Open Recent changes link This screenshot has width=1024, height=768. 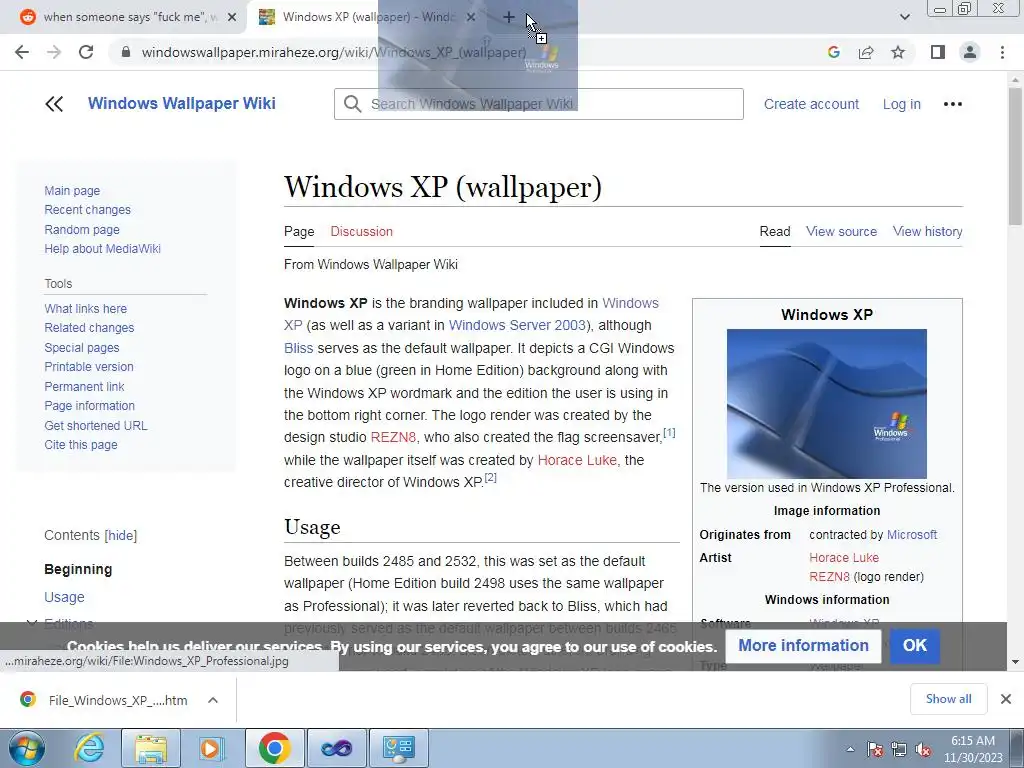[88, 210]
